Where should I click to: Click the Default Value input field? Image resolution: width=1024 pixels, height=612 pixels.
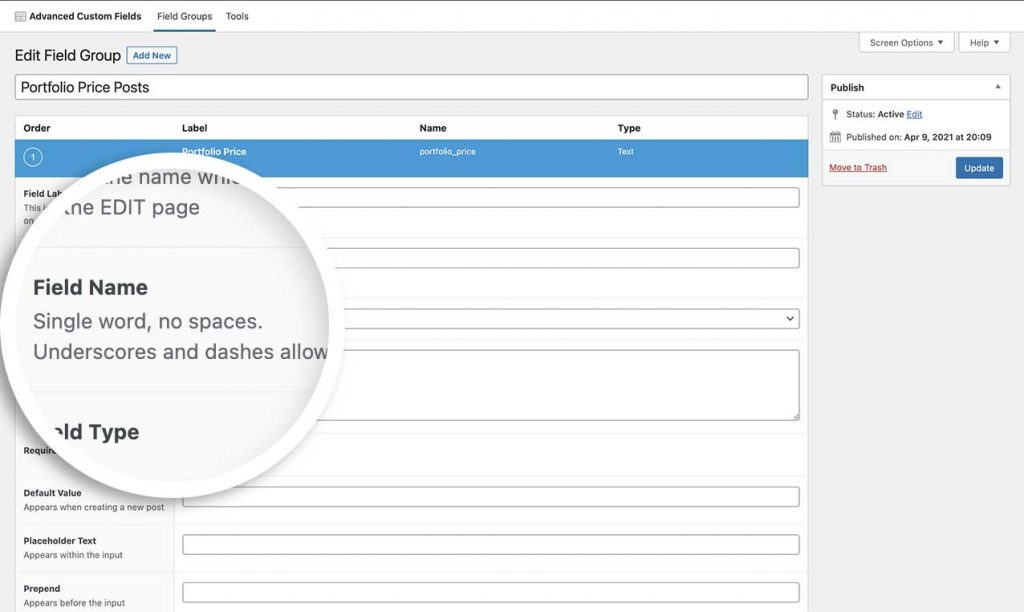(x=490, y=497)
